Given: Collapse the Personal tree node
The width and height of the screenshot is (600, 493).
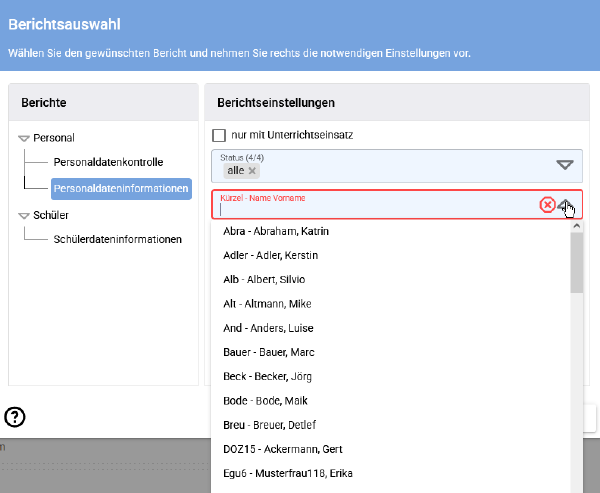Looking at the screenshot, I should pyautogui.click(x=24, y=138).
